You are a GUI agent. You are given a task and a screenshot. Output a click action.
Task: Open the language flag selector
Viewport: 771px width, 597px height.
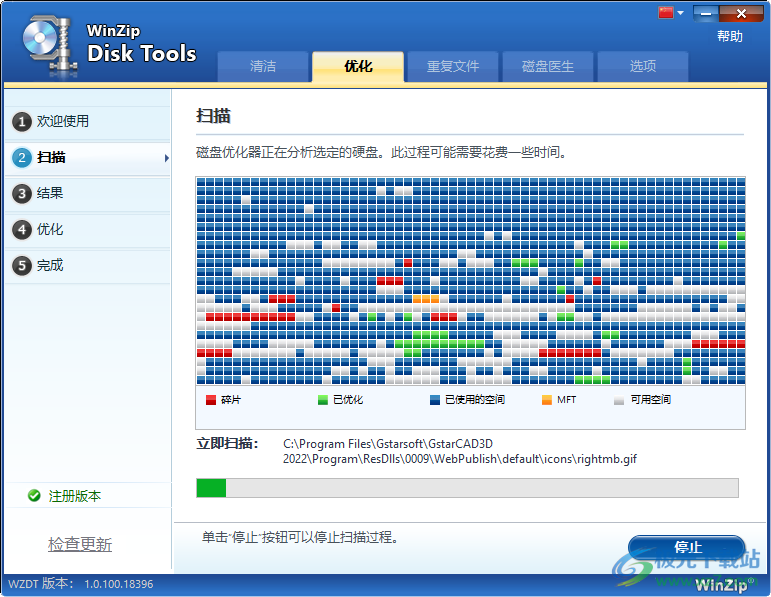point(666,13)
